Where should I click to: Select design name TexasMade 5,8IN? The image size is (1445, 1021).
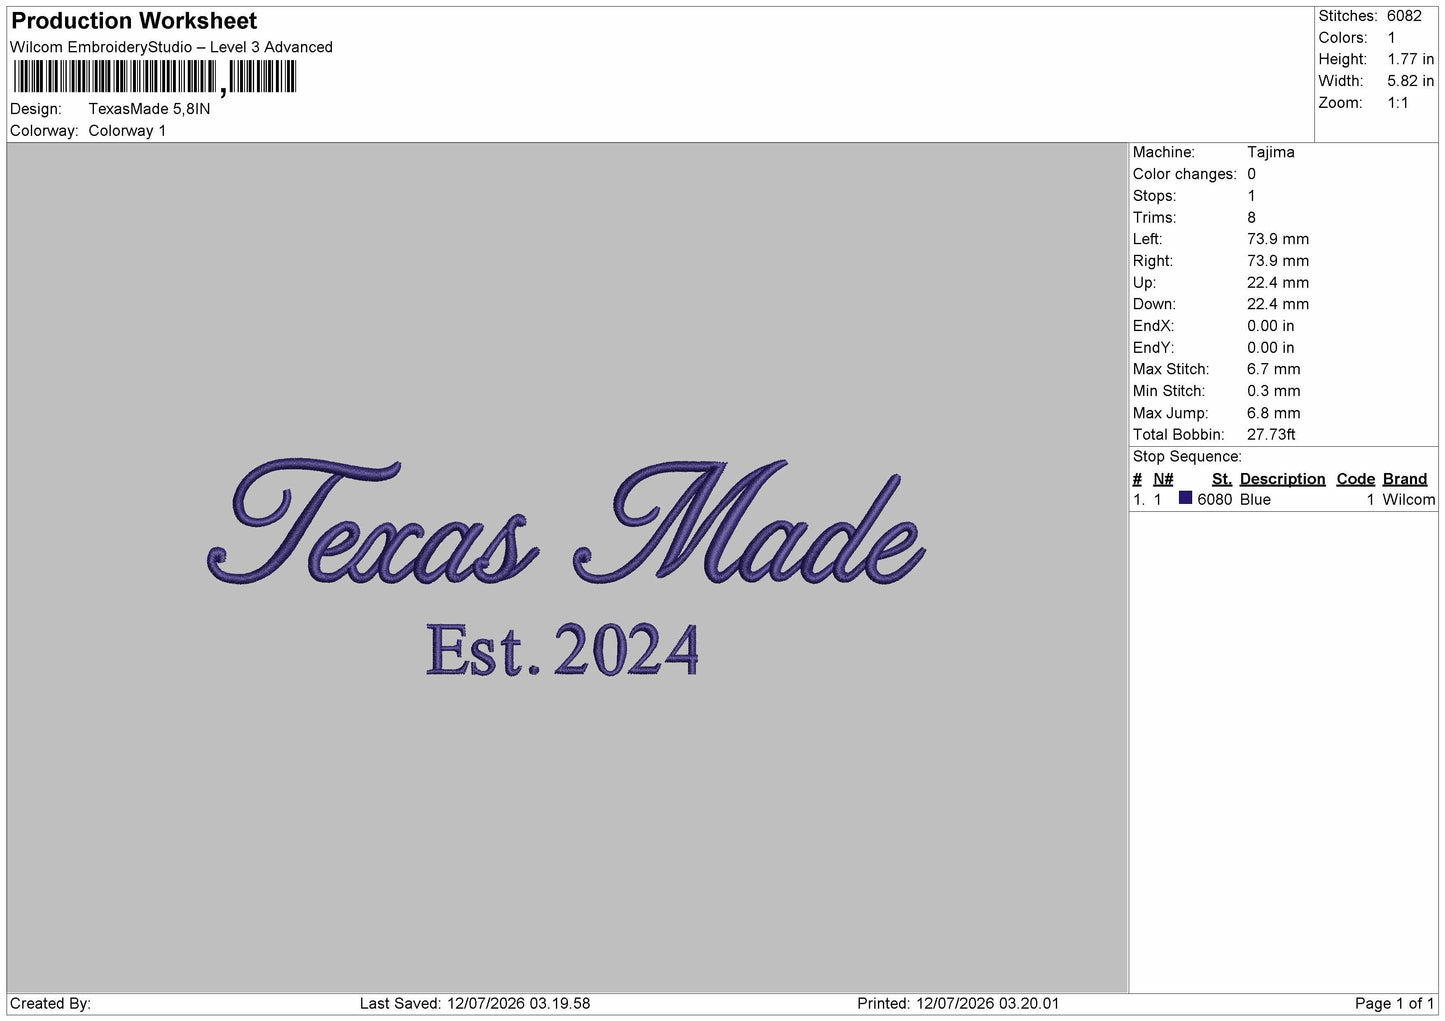click(x=149, y=109)
